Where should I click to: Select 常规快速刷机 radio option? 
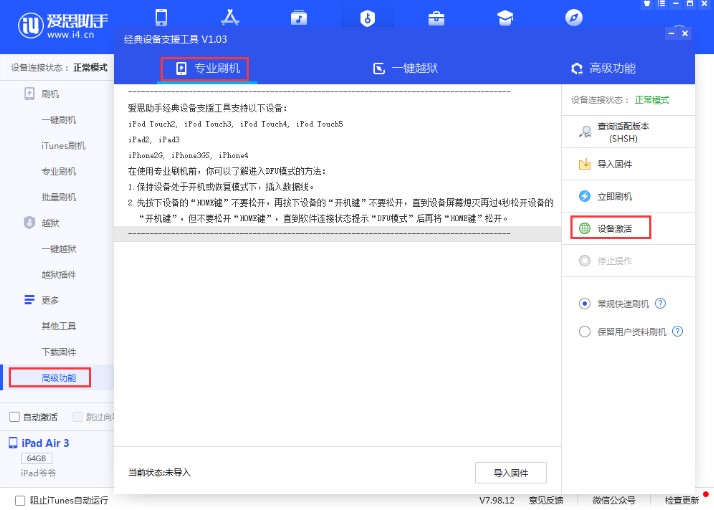[585, 303]
